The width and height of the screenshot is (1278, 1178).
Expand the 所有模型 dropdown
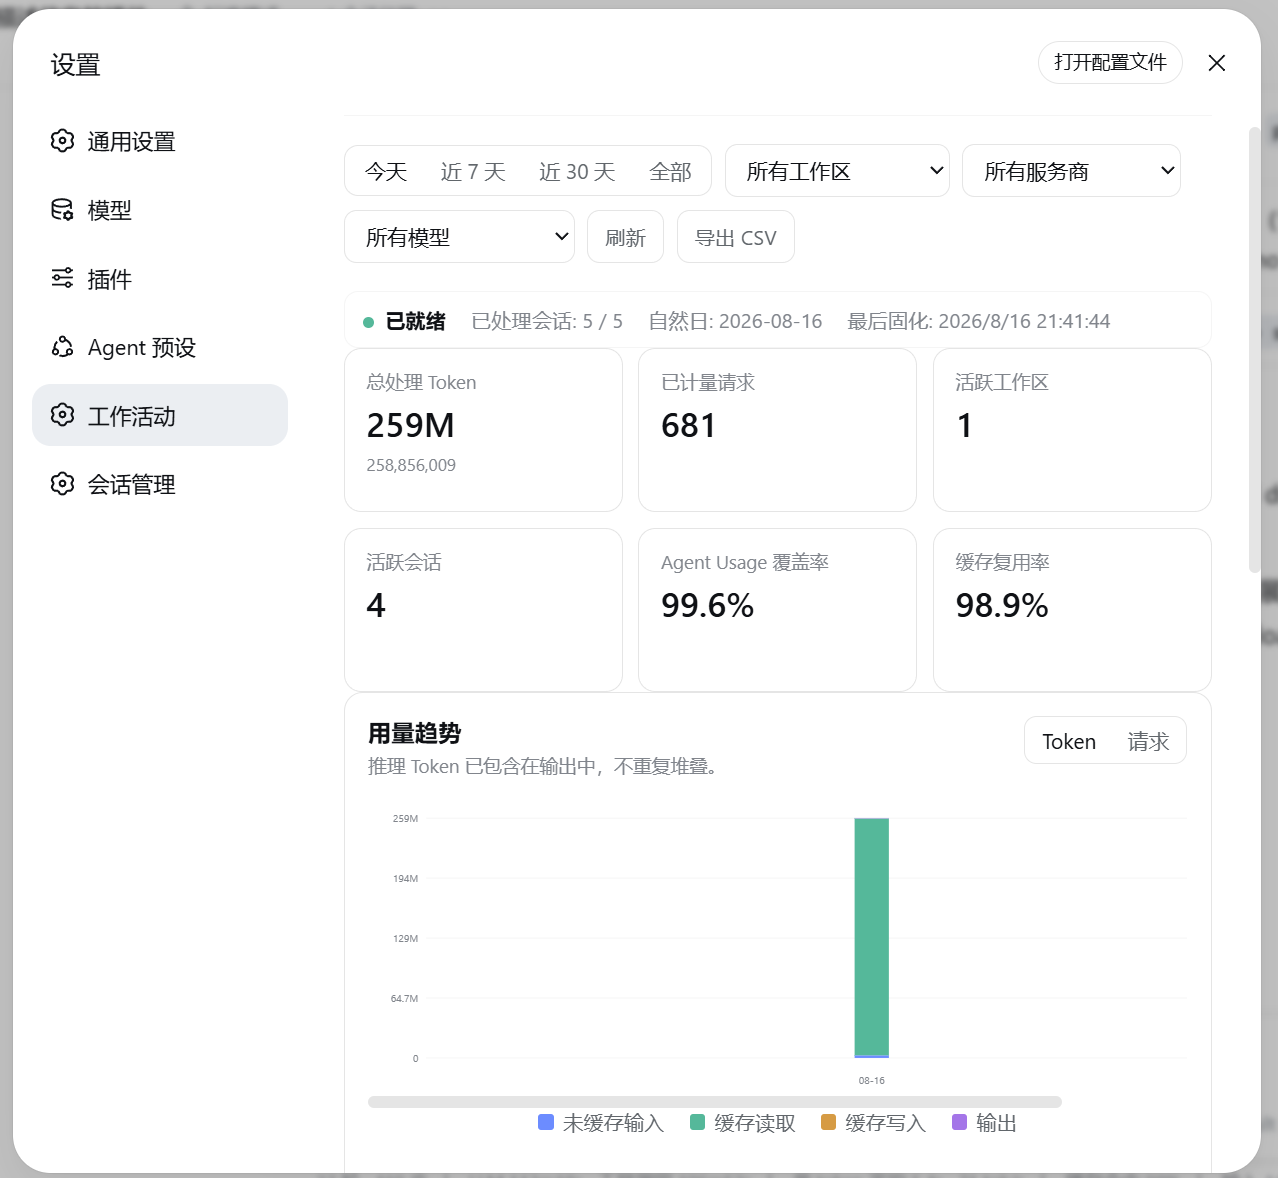459,237
